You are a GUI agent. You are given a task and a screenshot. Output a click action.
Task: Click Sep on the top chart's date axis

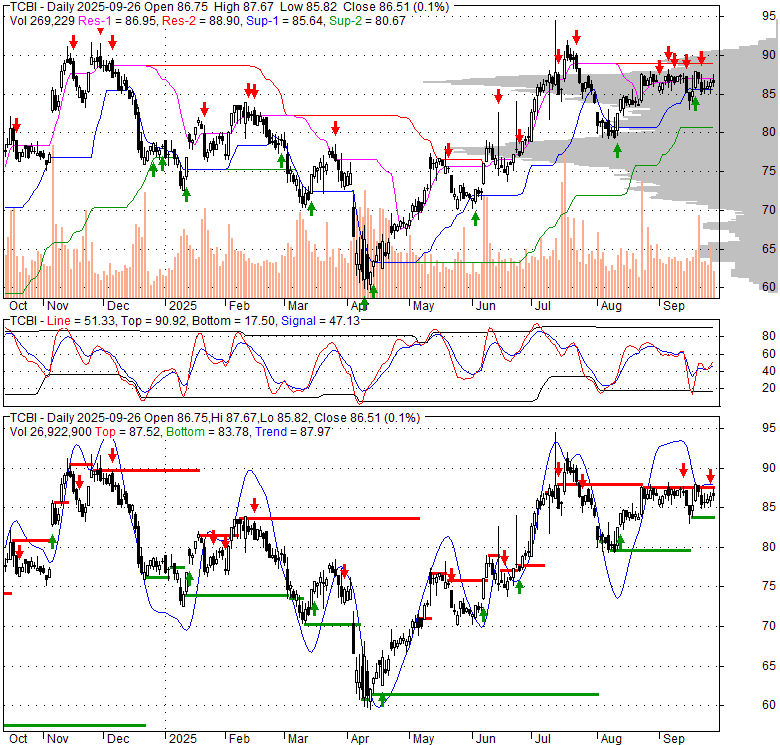coord(674,306)
